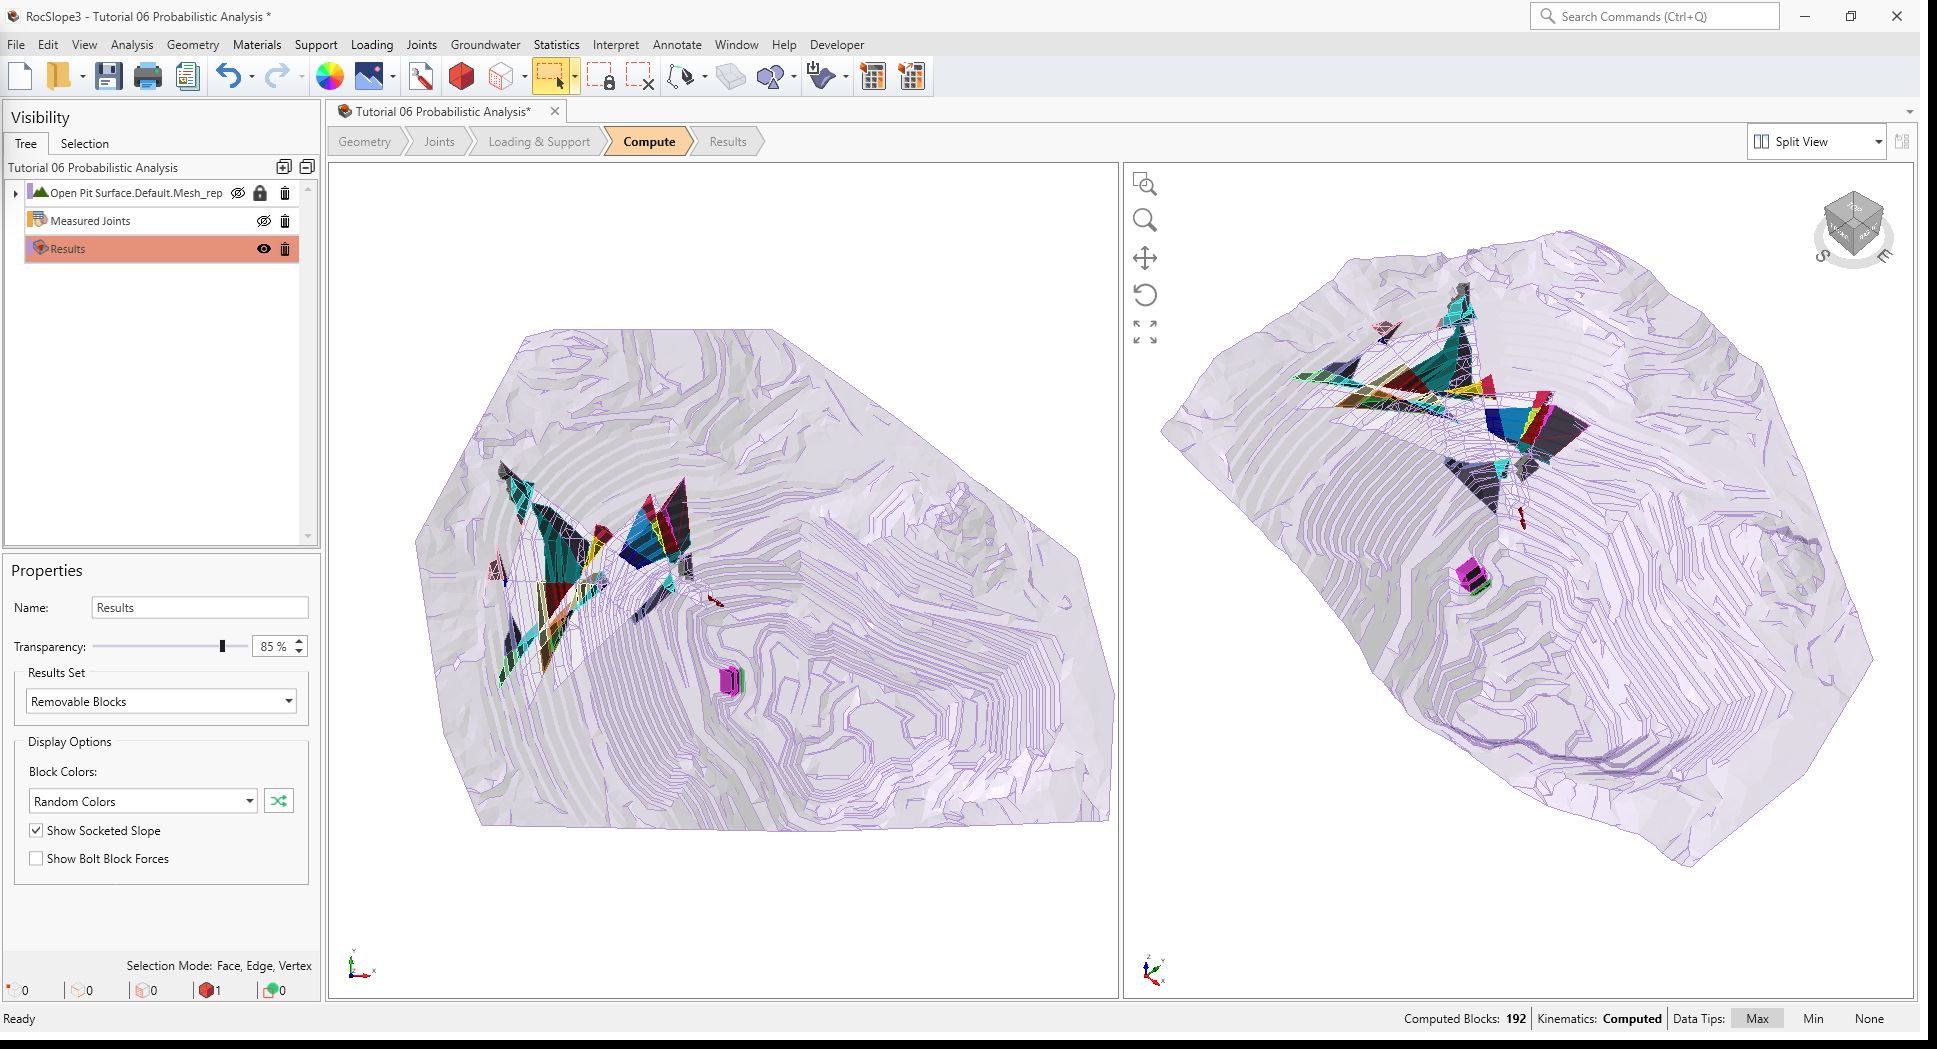Click the rotate view icon in viewport
Screen dimensions: 1937x1049
(1145, 295)
